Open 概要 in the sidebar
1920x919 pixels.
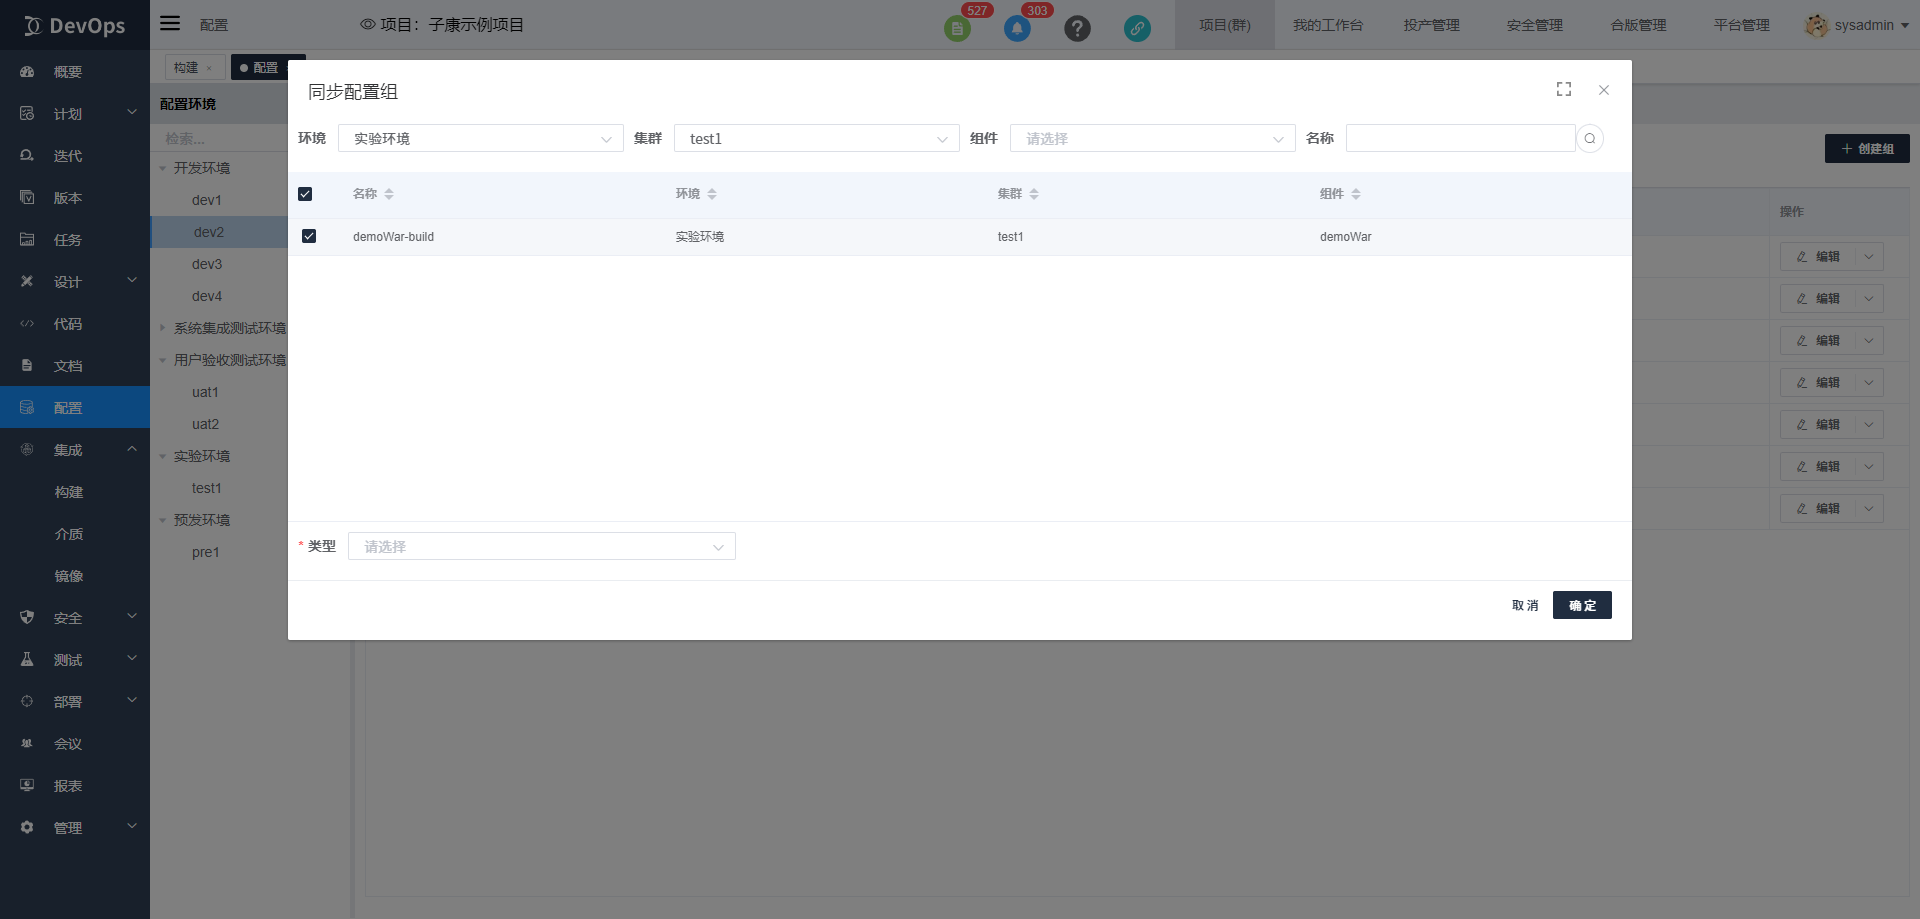click(x=75, y=72)
